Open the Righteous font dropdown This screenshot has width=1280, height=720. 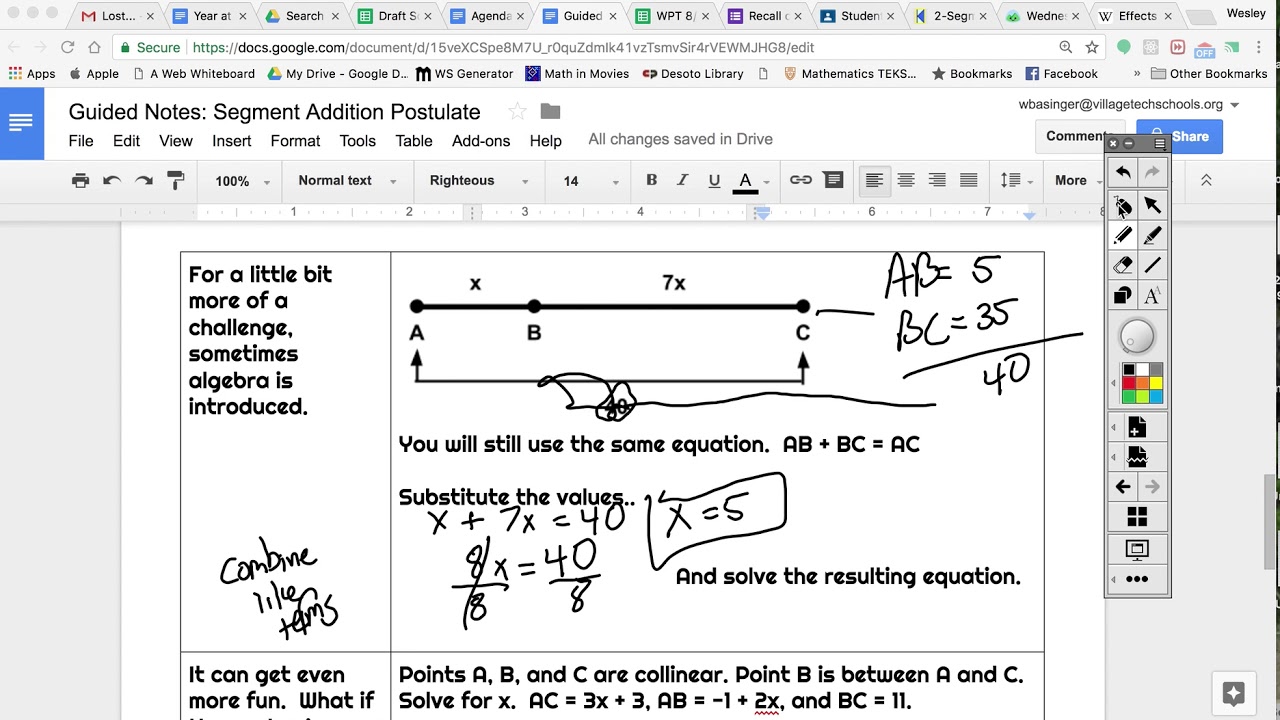click(479, 181)
